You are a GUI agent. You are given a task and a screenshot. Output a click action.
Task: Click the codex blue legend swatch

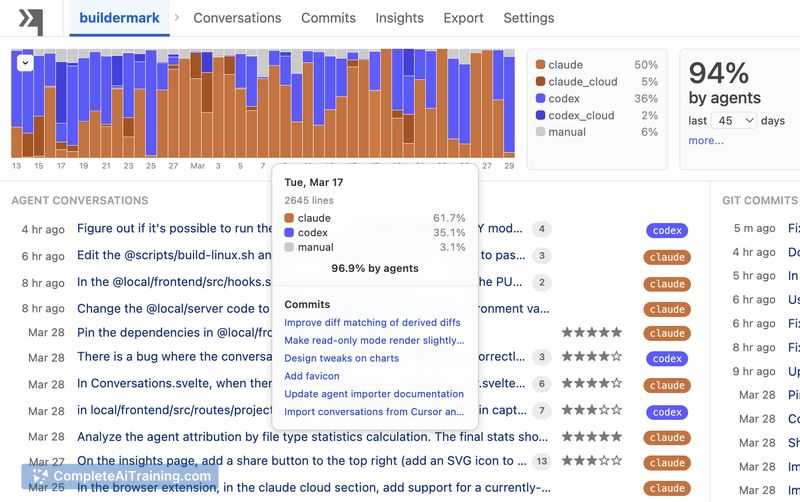pyautogui.click(x=541, y=99)
